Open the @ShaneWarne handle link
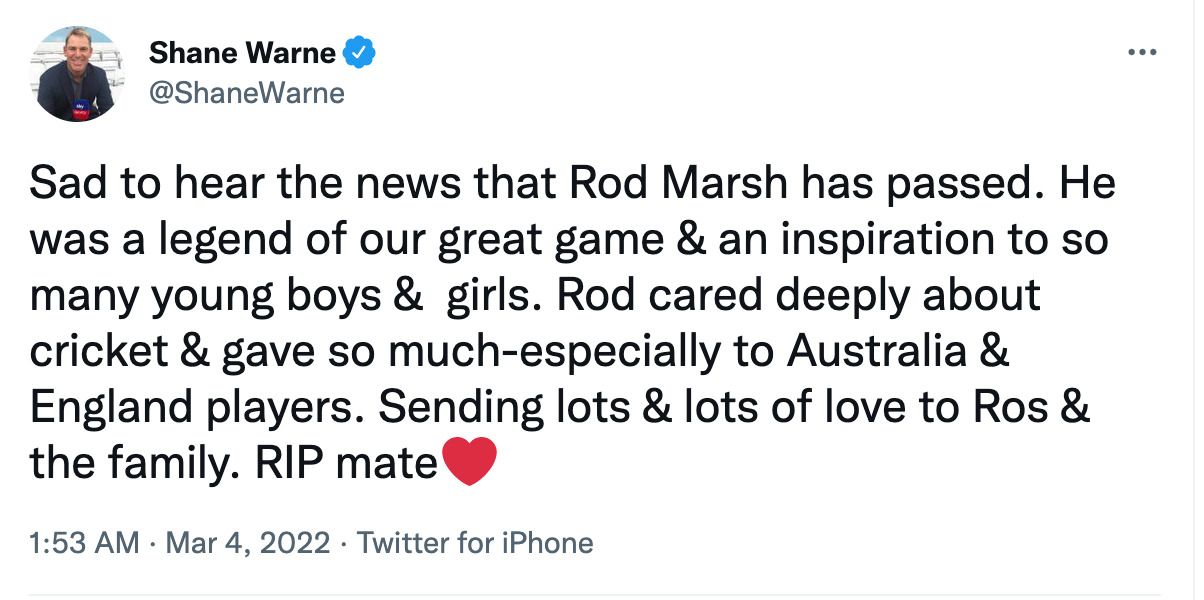This screenshot has width=1204, height=600. click(246, 93)
